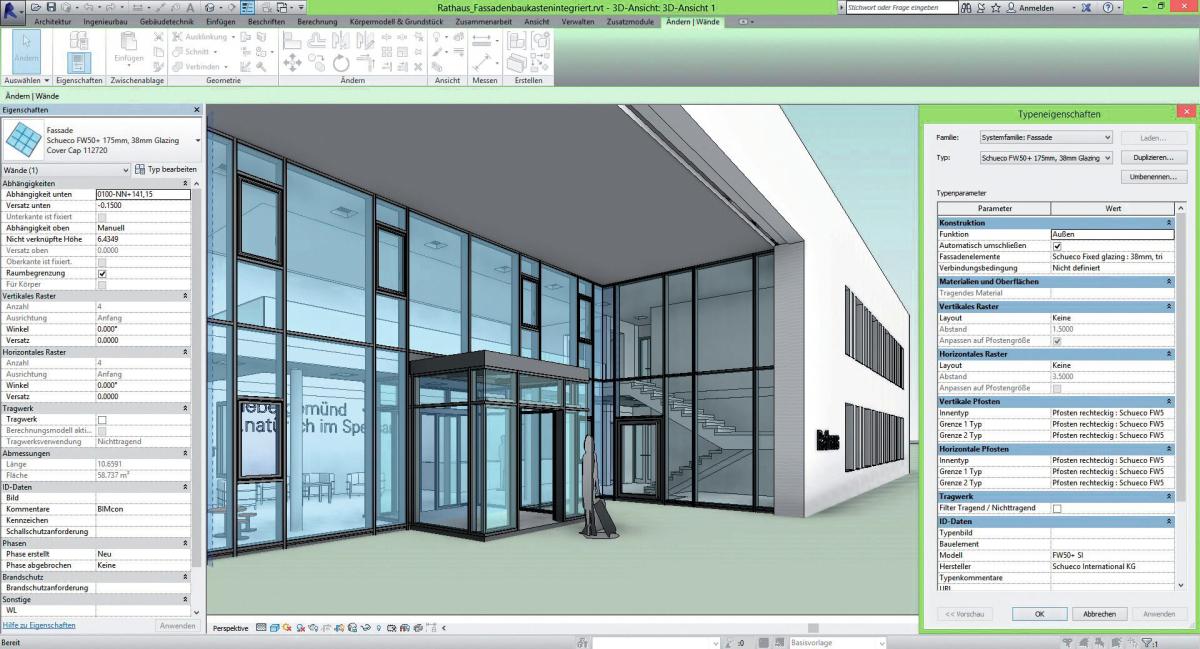The image size is (1200, 649).
Task: Click the Kommentare value BIMcon
Action: coord(142,509)
